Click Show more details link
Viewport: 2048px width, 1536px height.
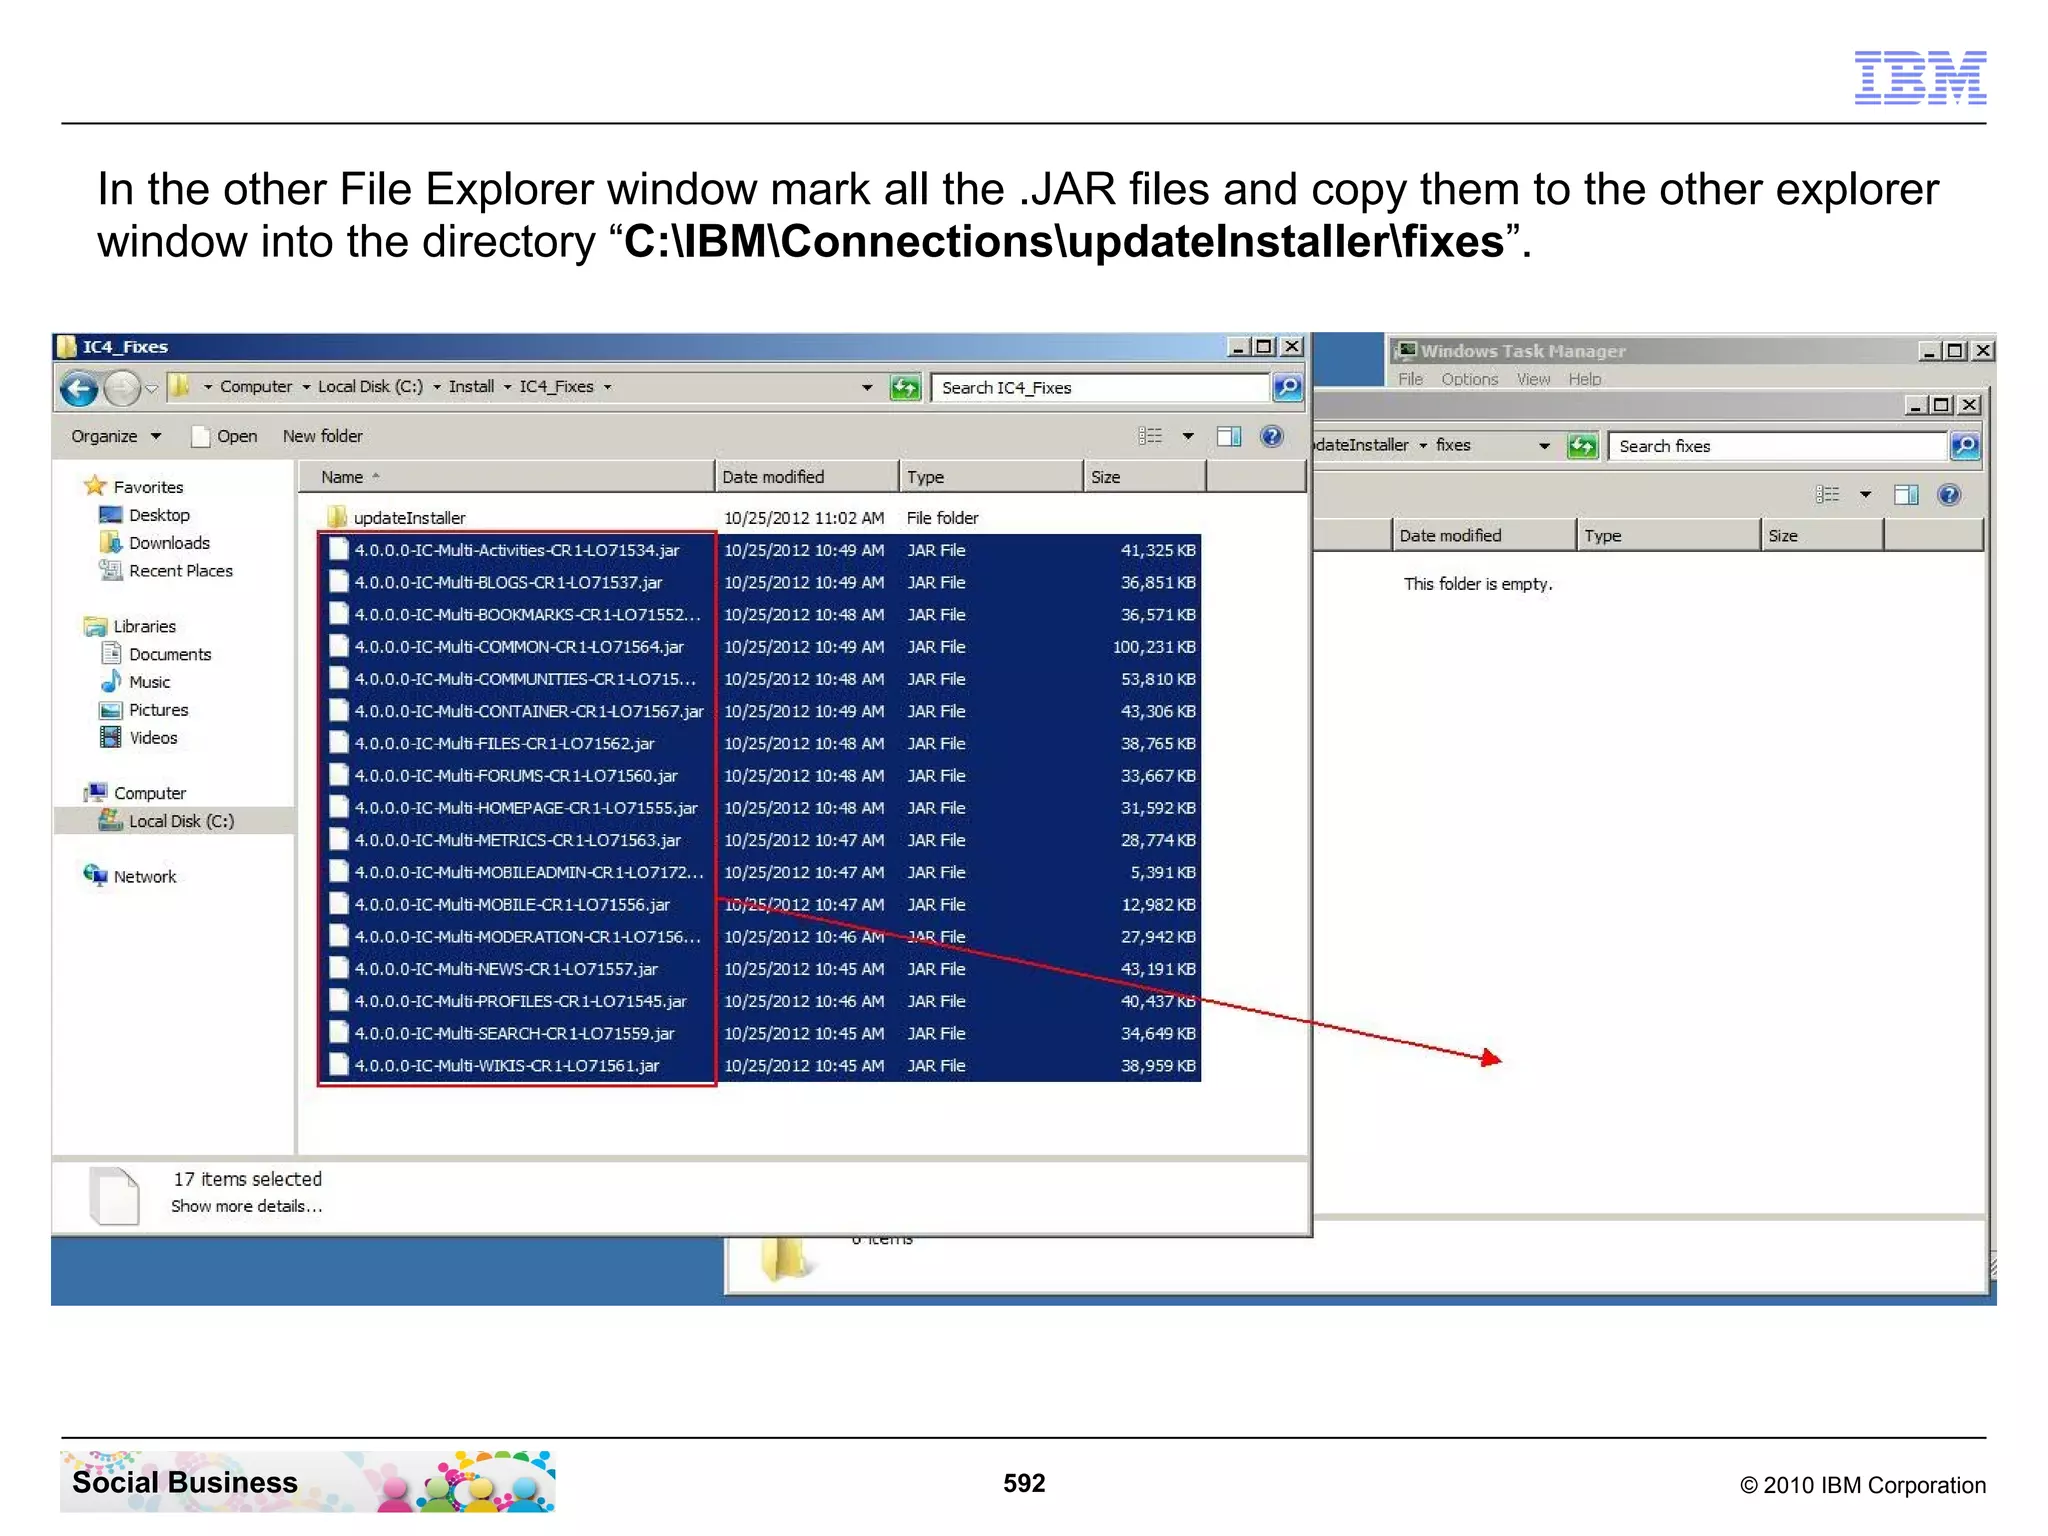(x=246, y=1206)
